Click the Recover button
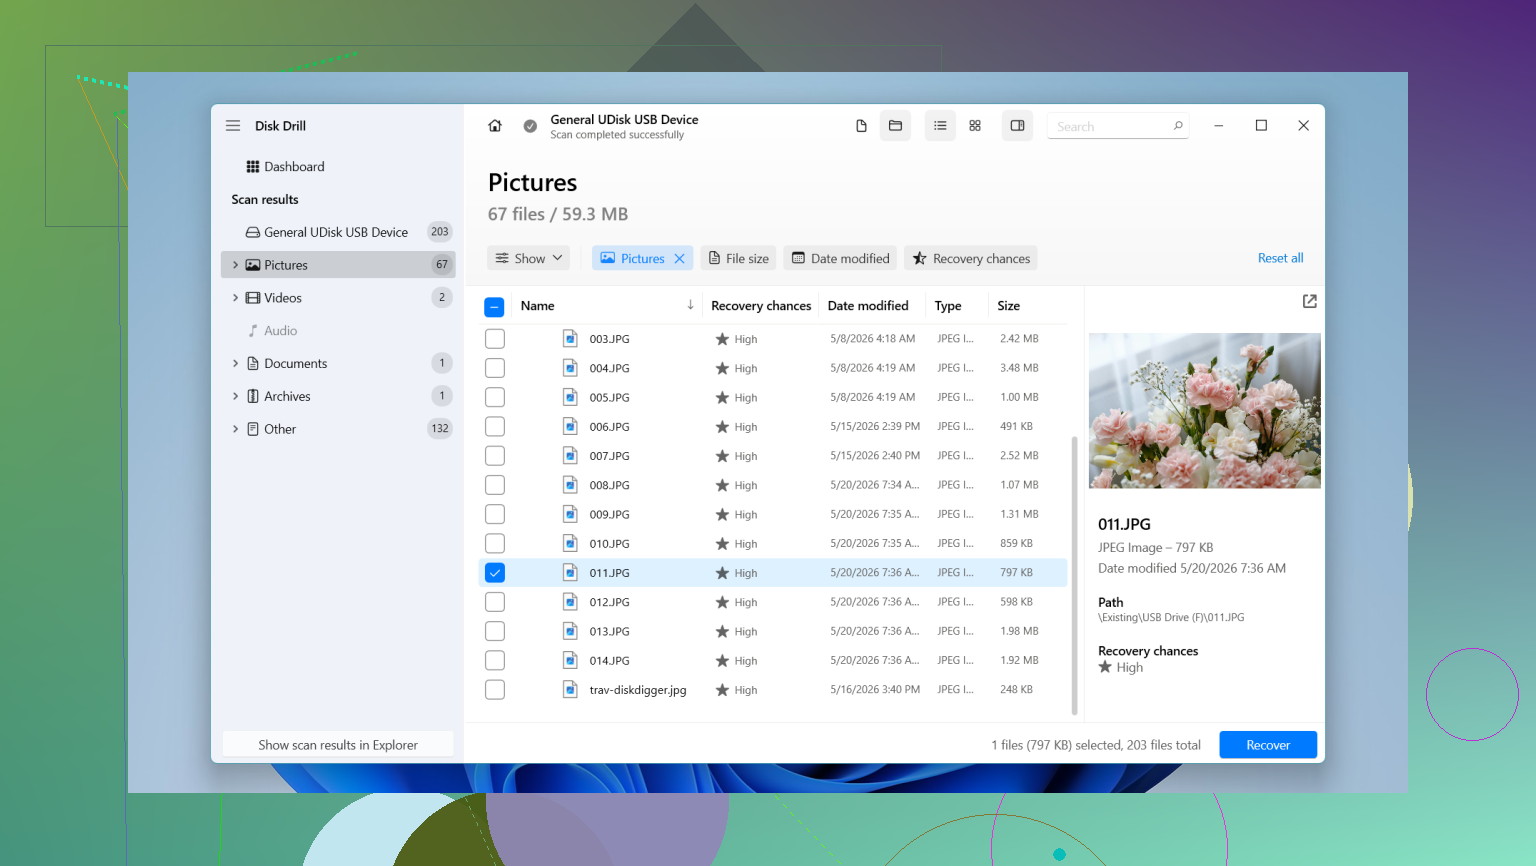This screenshot has width=1536, height=866. (x=1268, y=745)
